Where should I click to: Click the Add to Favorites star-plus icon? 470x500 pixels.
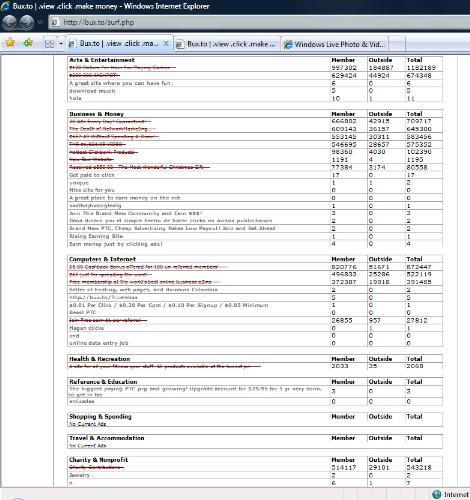coord(28,43)
